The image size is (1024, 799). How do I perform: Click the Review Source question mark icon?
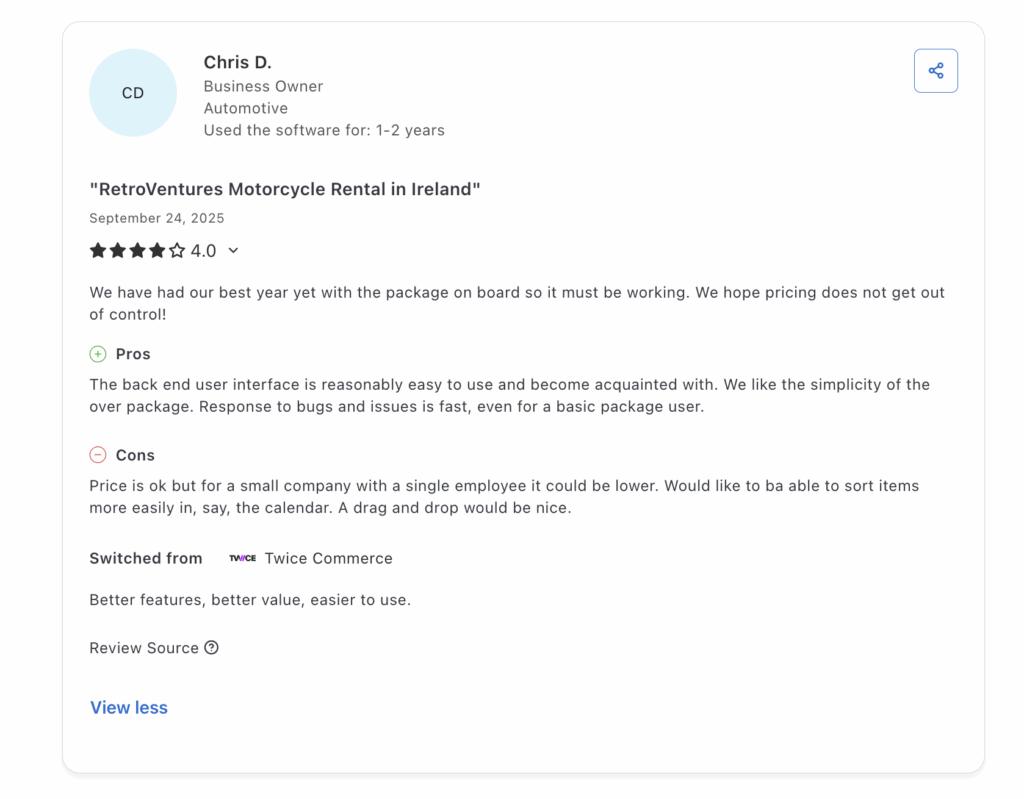click(211, 647)
